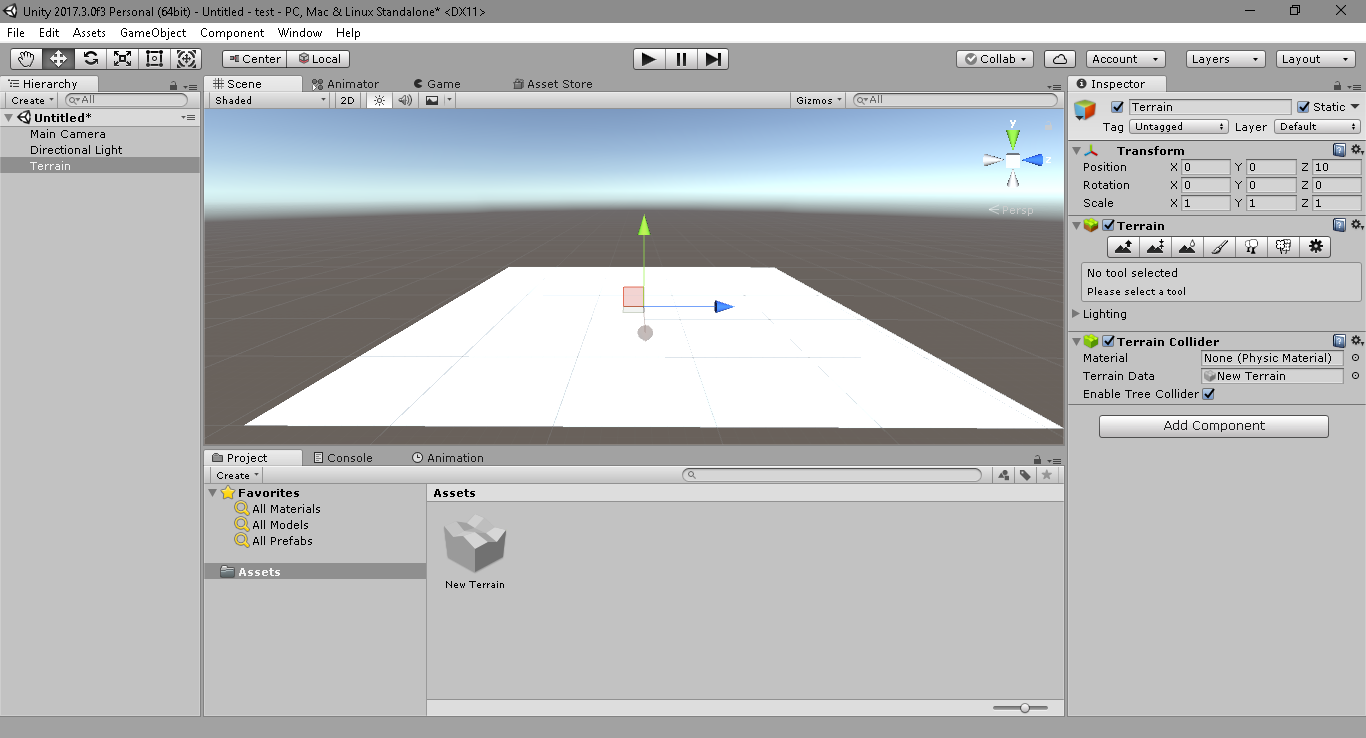Open the Untagged tag dropdown
The width and height of the screenshot is (1366, 738).
[1178, 126]
